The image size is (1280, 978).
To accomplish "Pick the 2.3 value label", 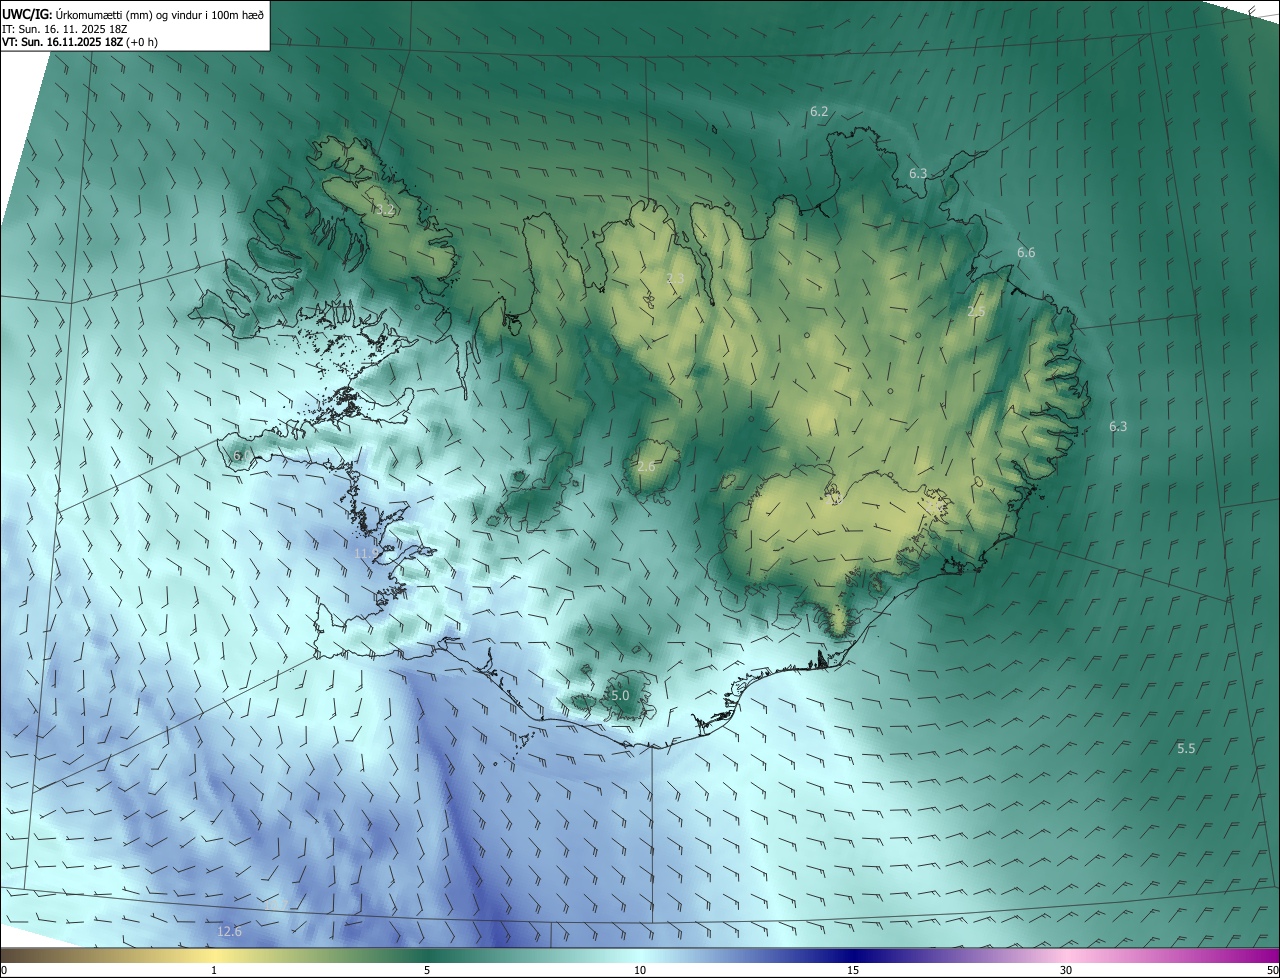I will 676,278.
